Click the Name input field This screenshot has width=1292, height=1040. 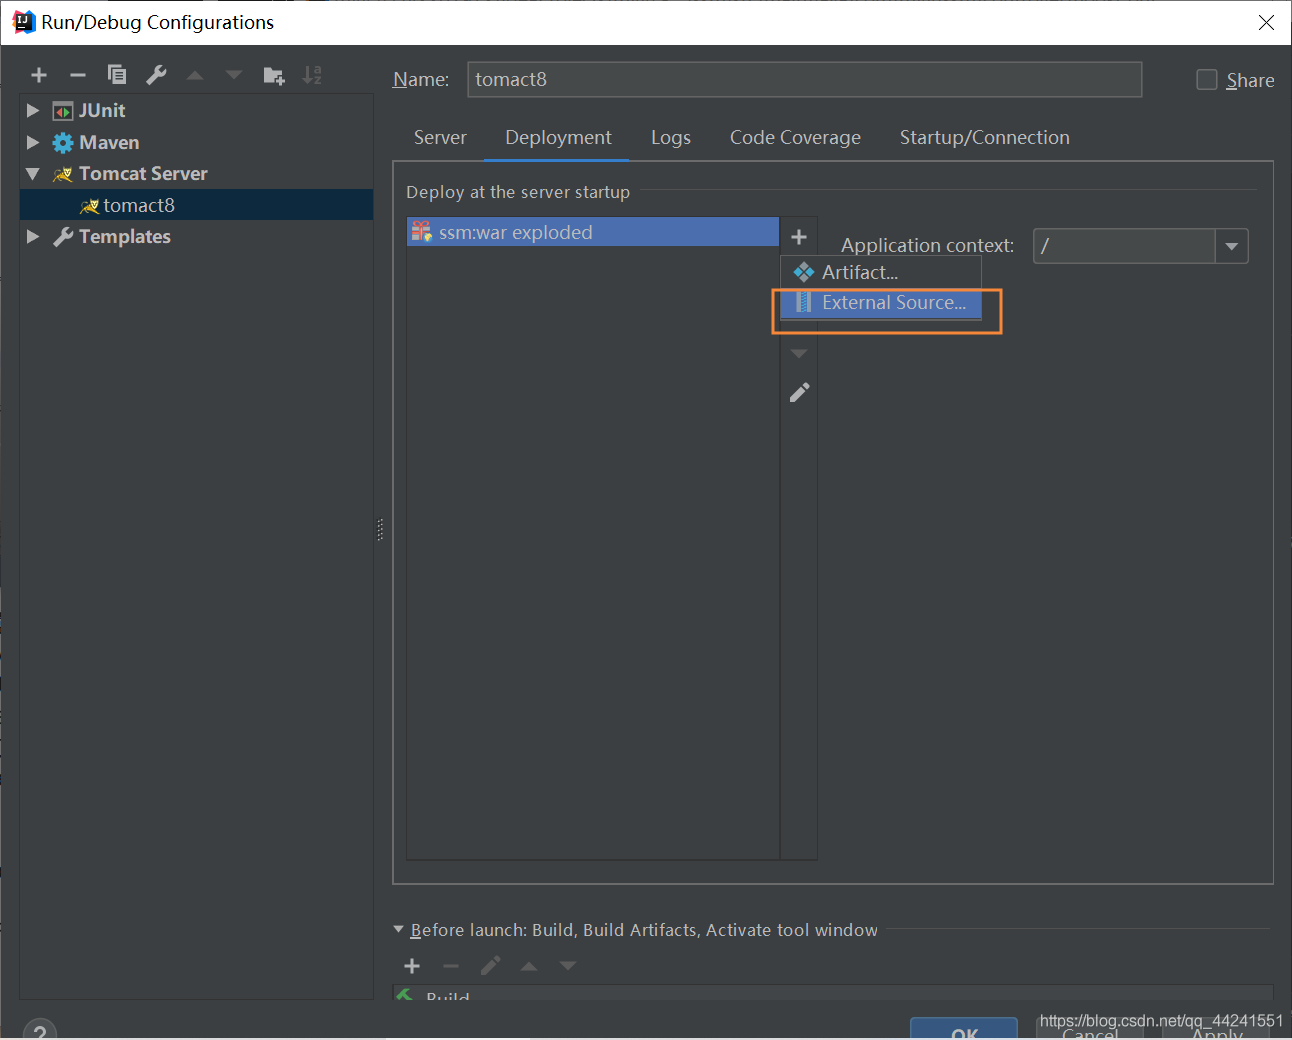click(805, 80)
